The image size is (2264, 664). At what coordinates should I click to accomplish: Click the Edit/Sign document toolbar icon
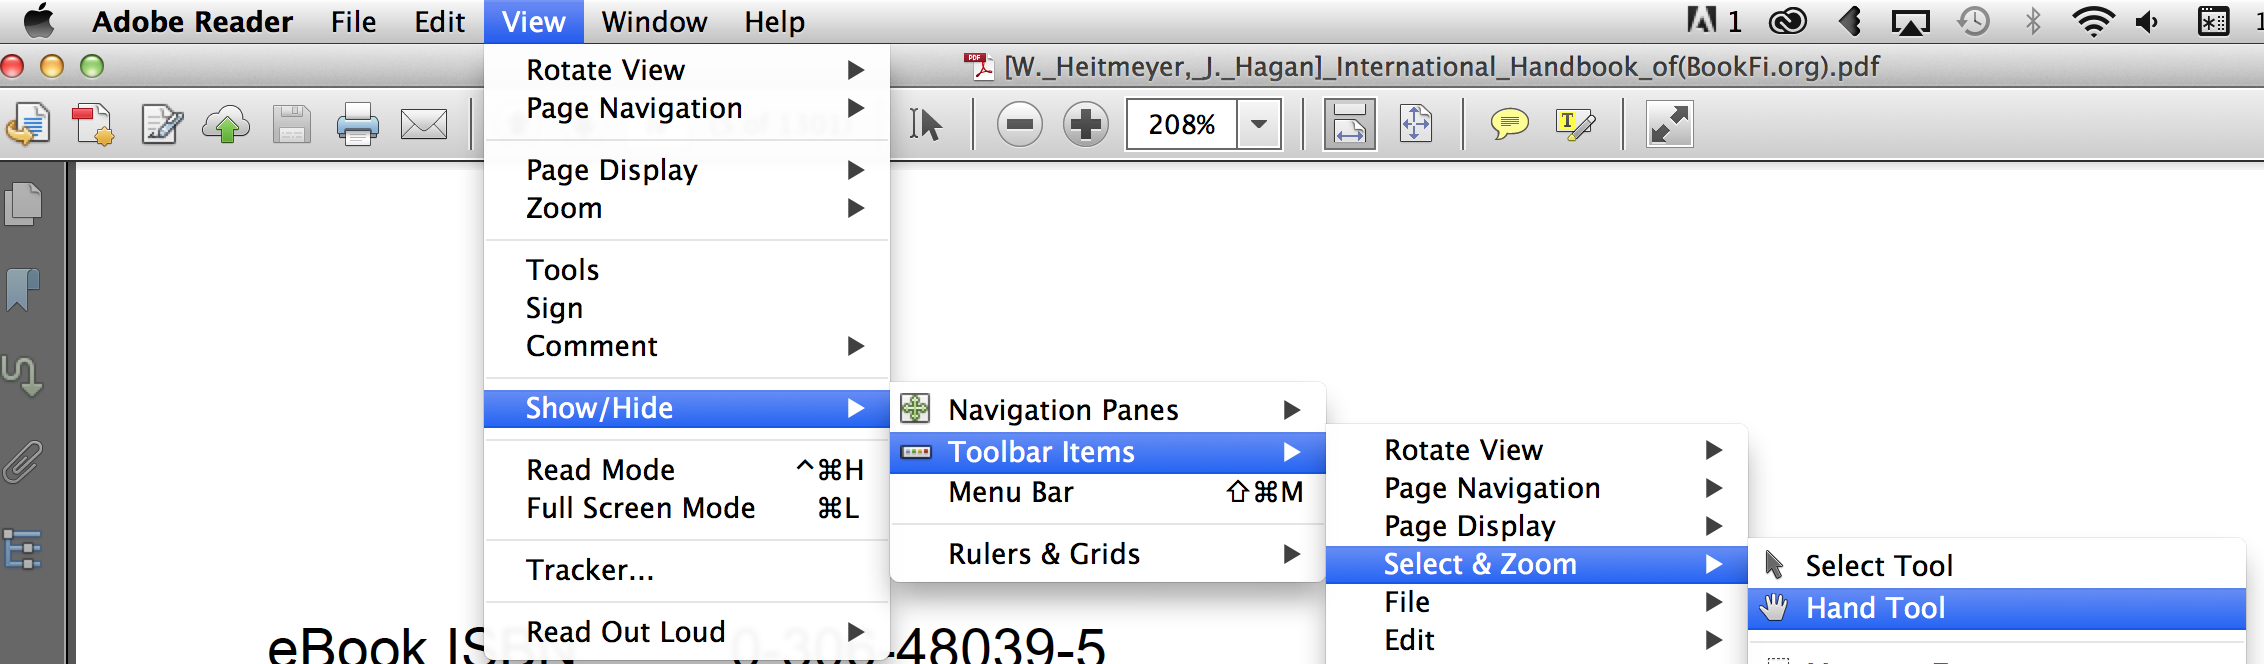tap(162, 125)
